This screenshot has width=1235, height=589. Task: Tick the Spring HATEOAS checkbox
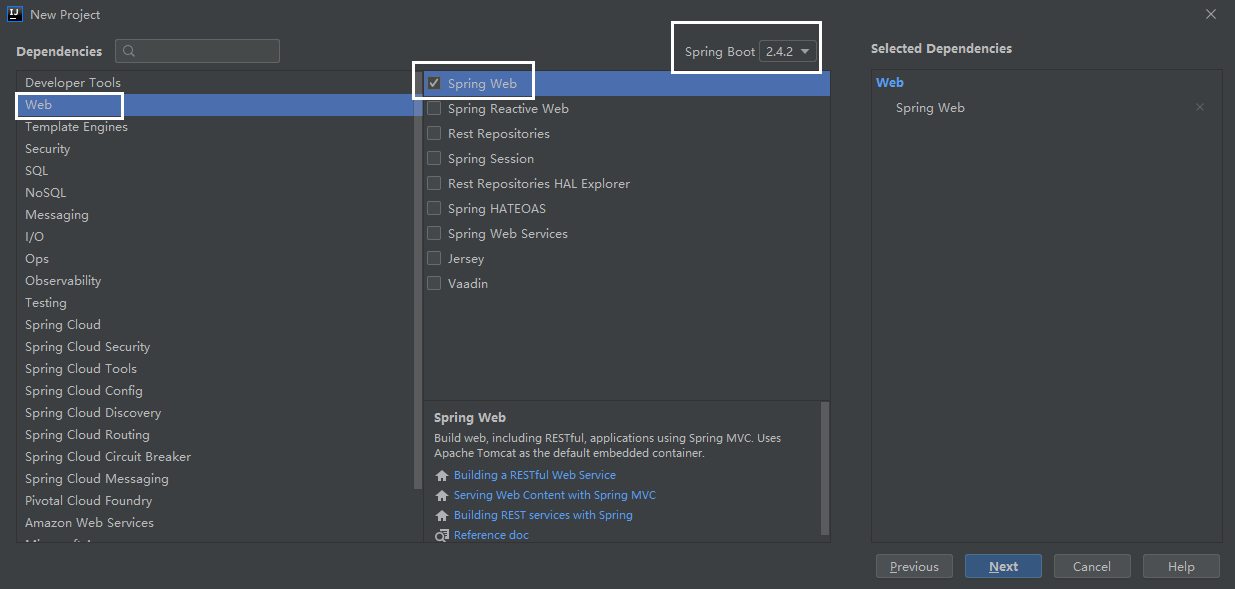[x=434, y=209]
